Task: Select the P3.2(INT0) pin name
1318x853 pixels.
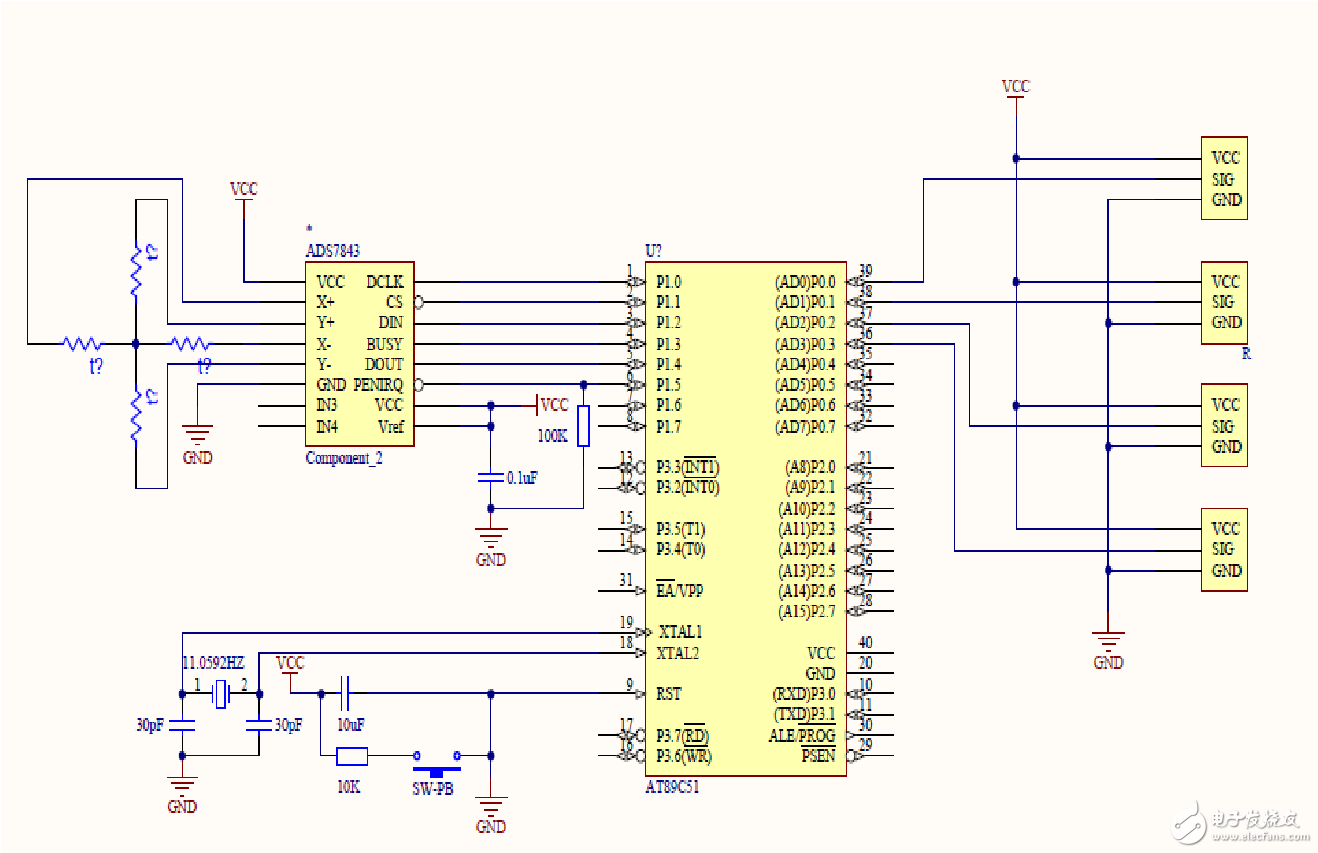Action: click(688, 488)
